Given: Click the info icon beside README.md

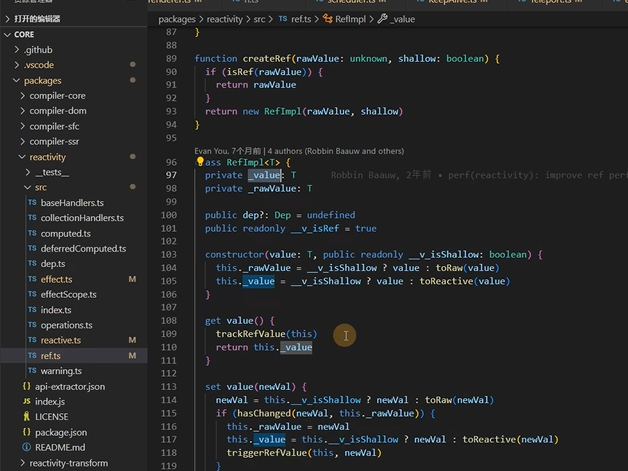Looking at the screenshot, I should tap(26, 447).
